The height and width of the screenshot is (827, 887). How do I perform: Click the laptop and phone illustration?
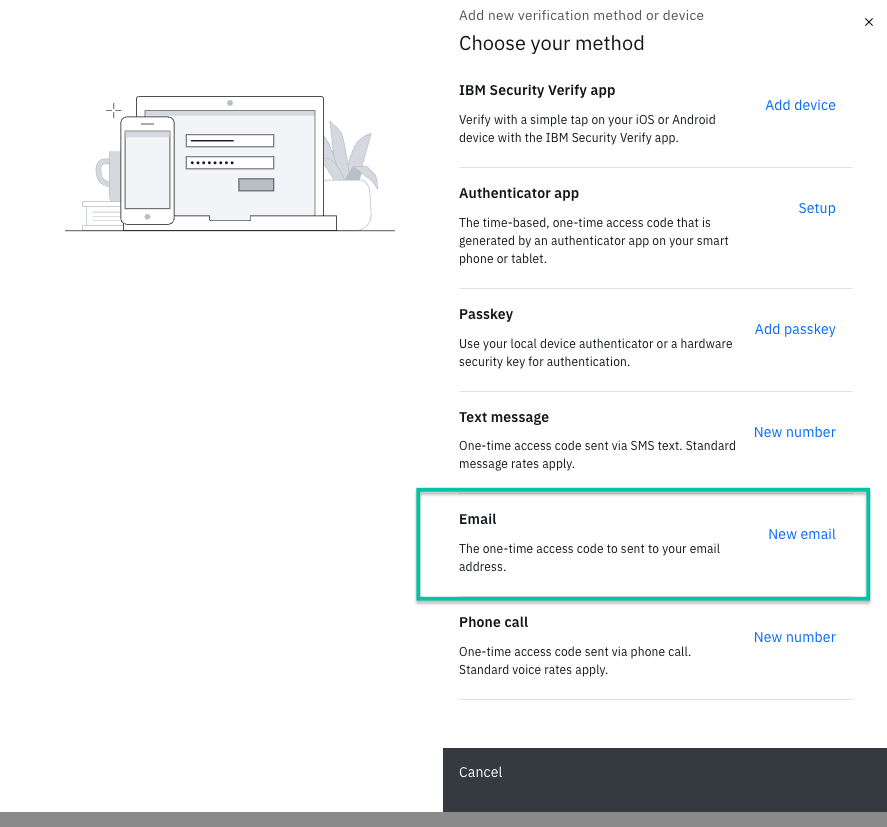tap(230, 163)
